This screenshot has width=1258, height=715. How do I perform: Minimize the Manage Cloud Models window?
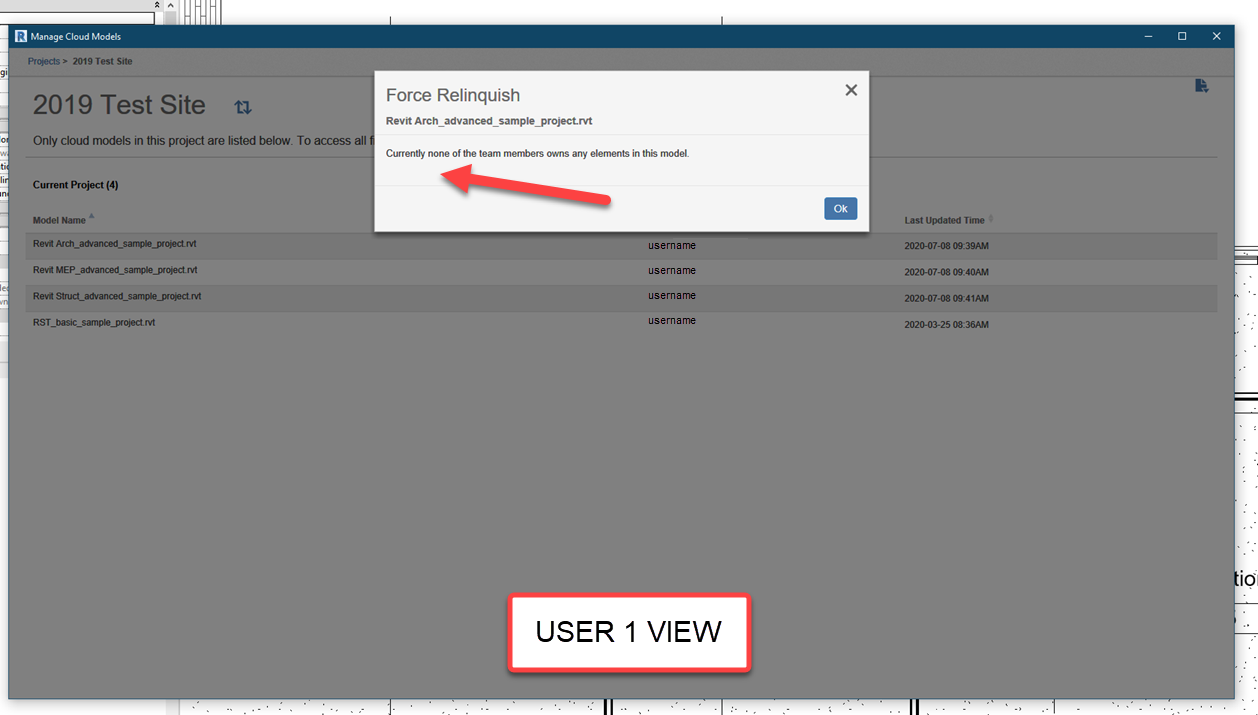[1148, 37]
